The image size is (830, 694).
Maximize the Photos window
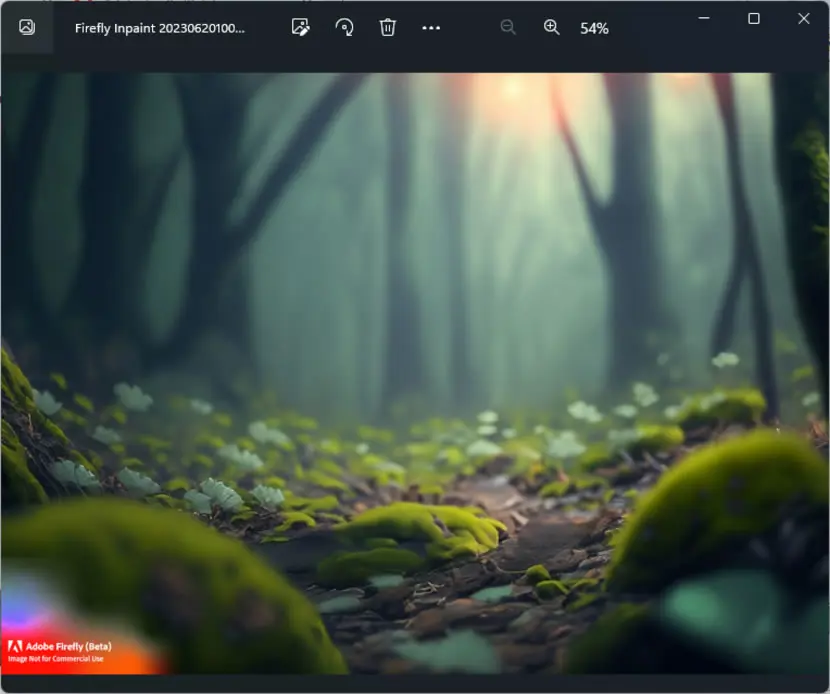(754, 19)
